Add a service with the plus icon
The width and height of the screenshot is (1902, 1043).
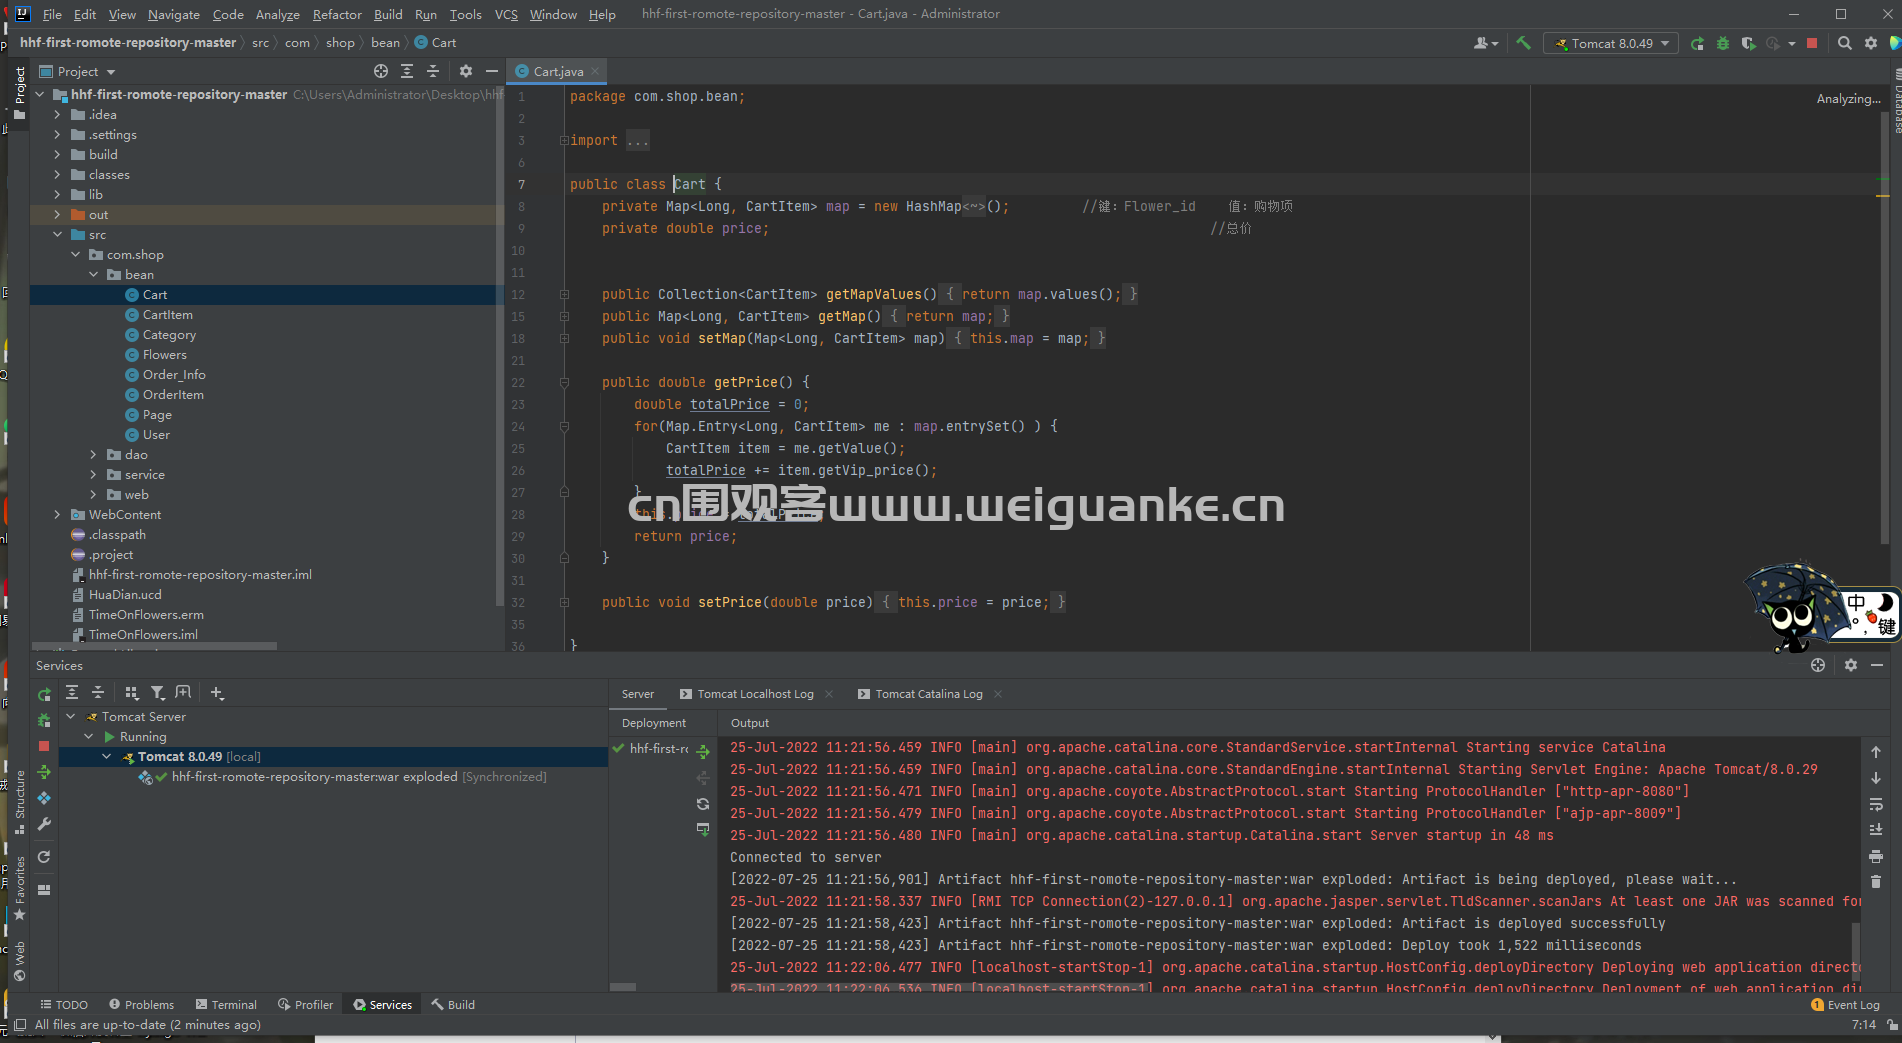coord(217,692)
